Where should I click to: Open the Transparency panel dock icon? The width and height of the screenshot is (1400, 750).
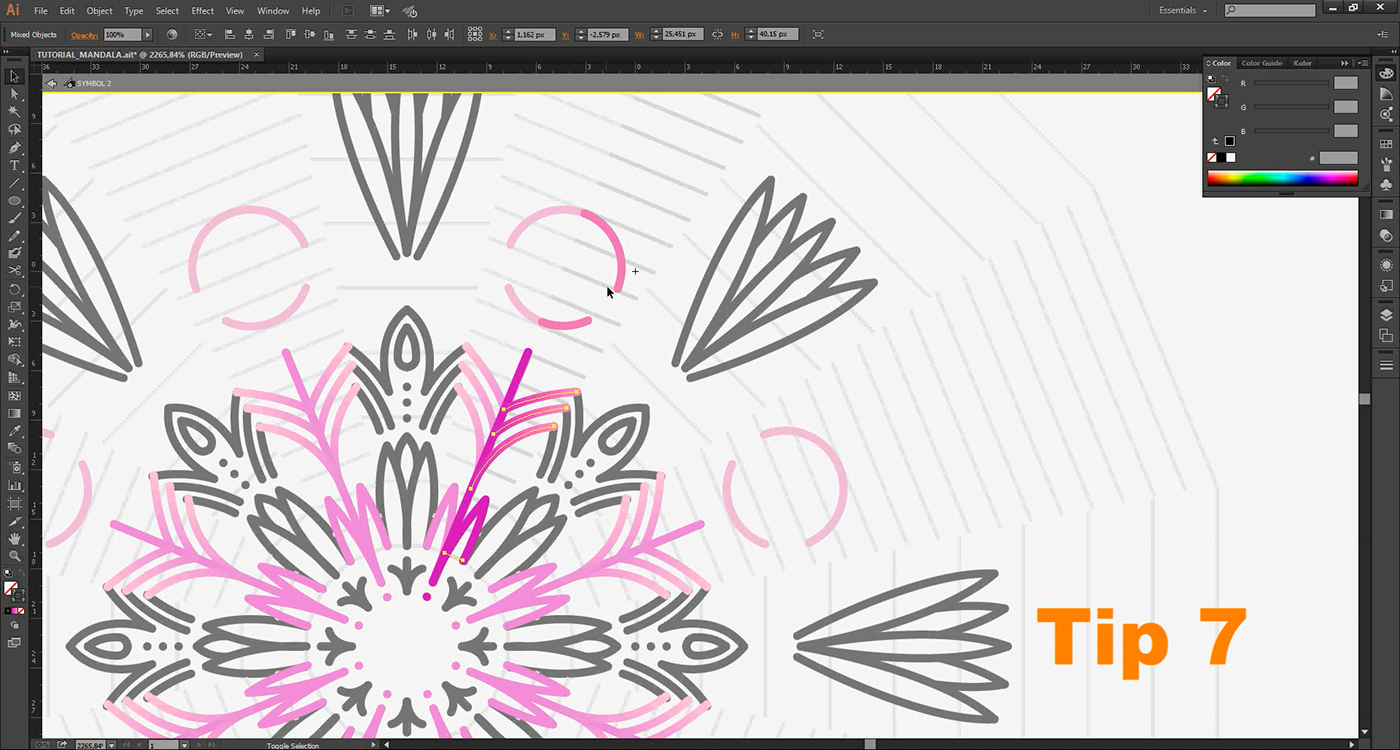coord(1386,236)
